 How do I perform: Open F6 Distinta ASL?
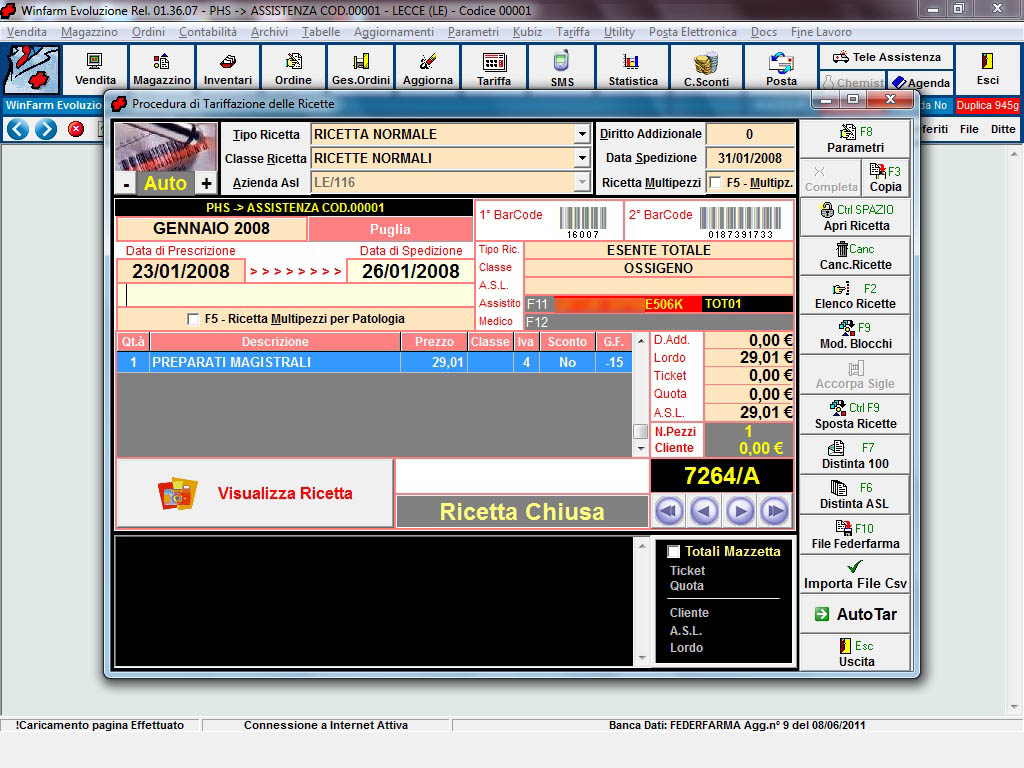click(856, 495)
